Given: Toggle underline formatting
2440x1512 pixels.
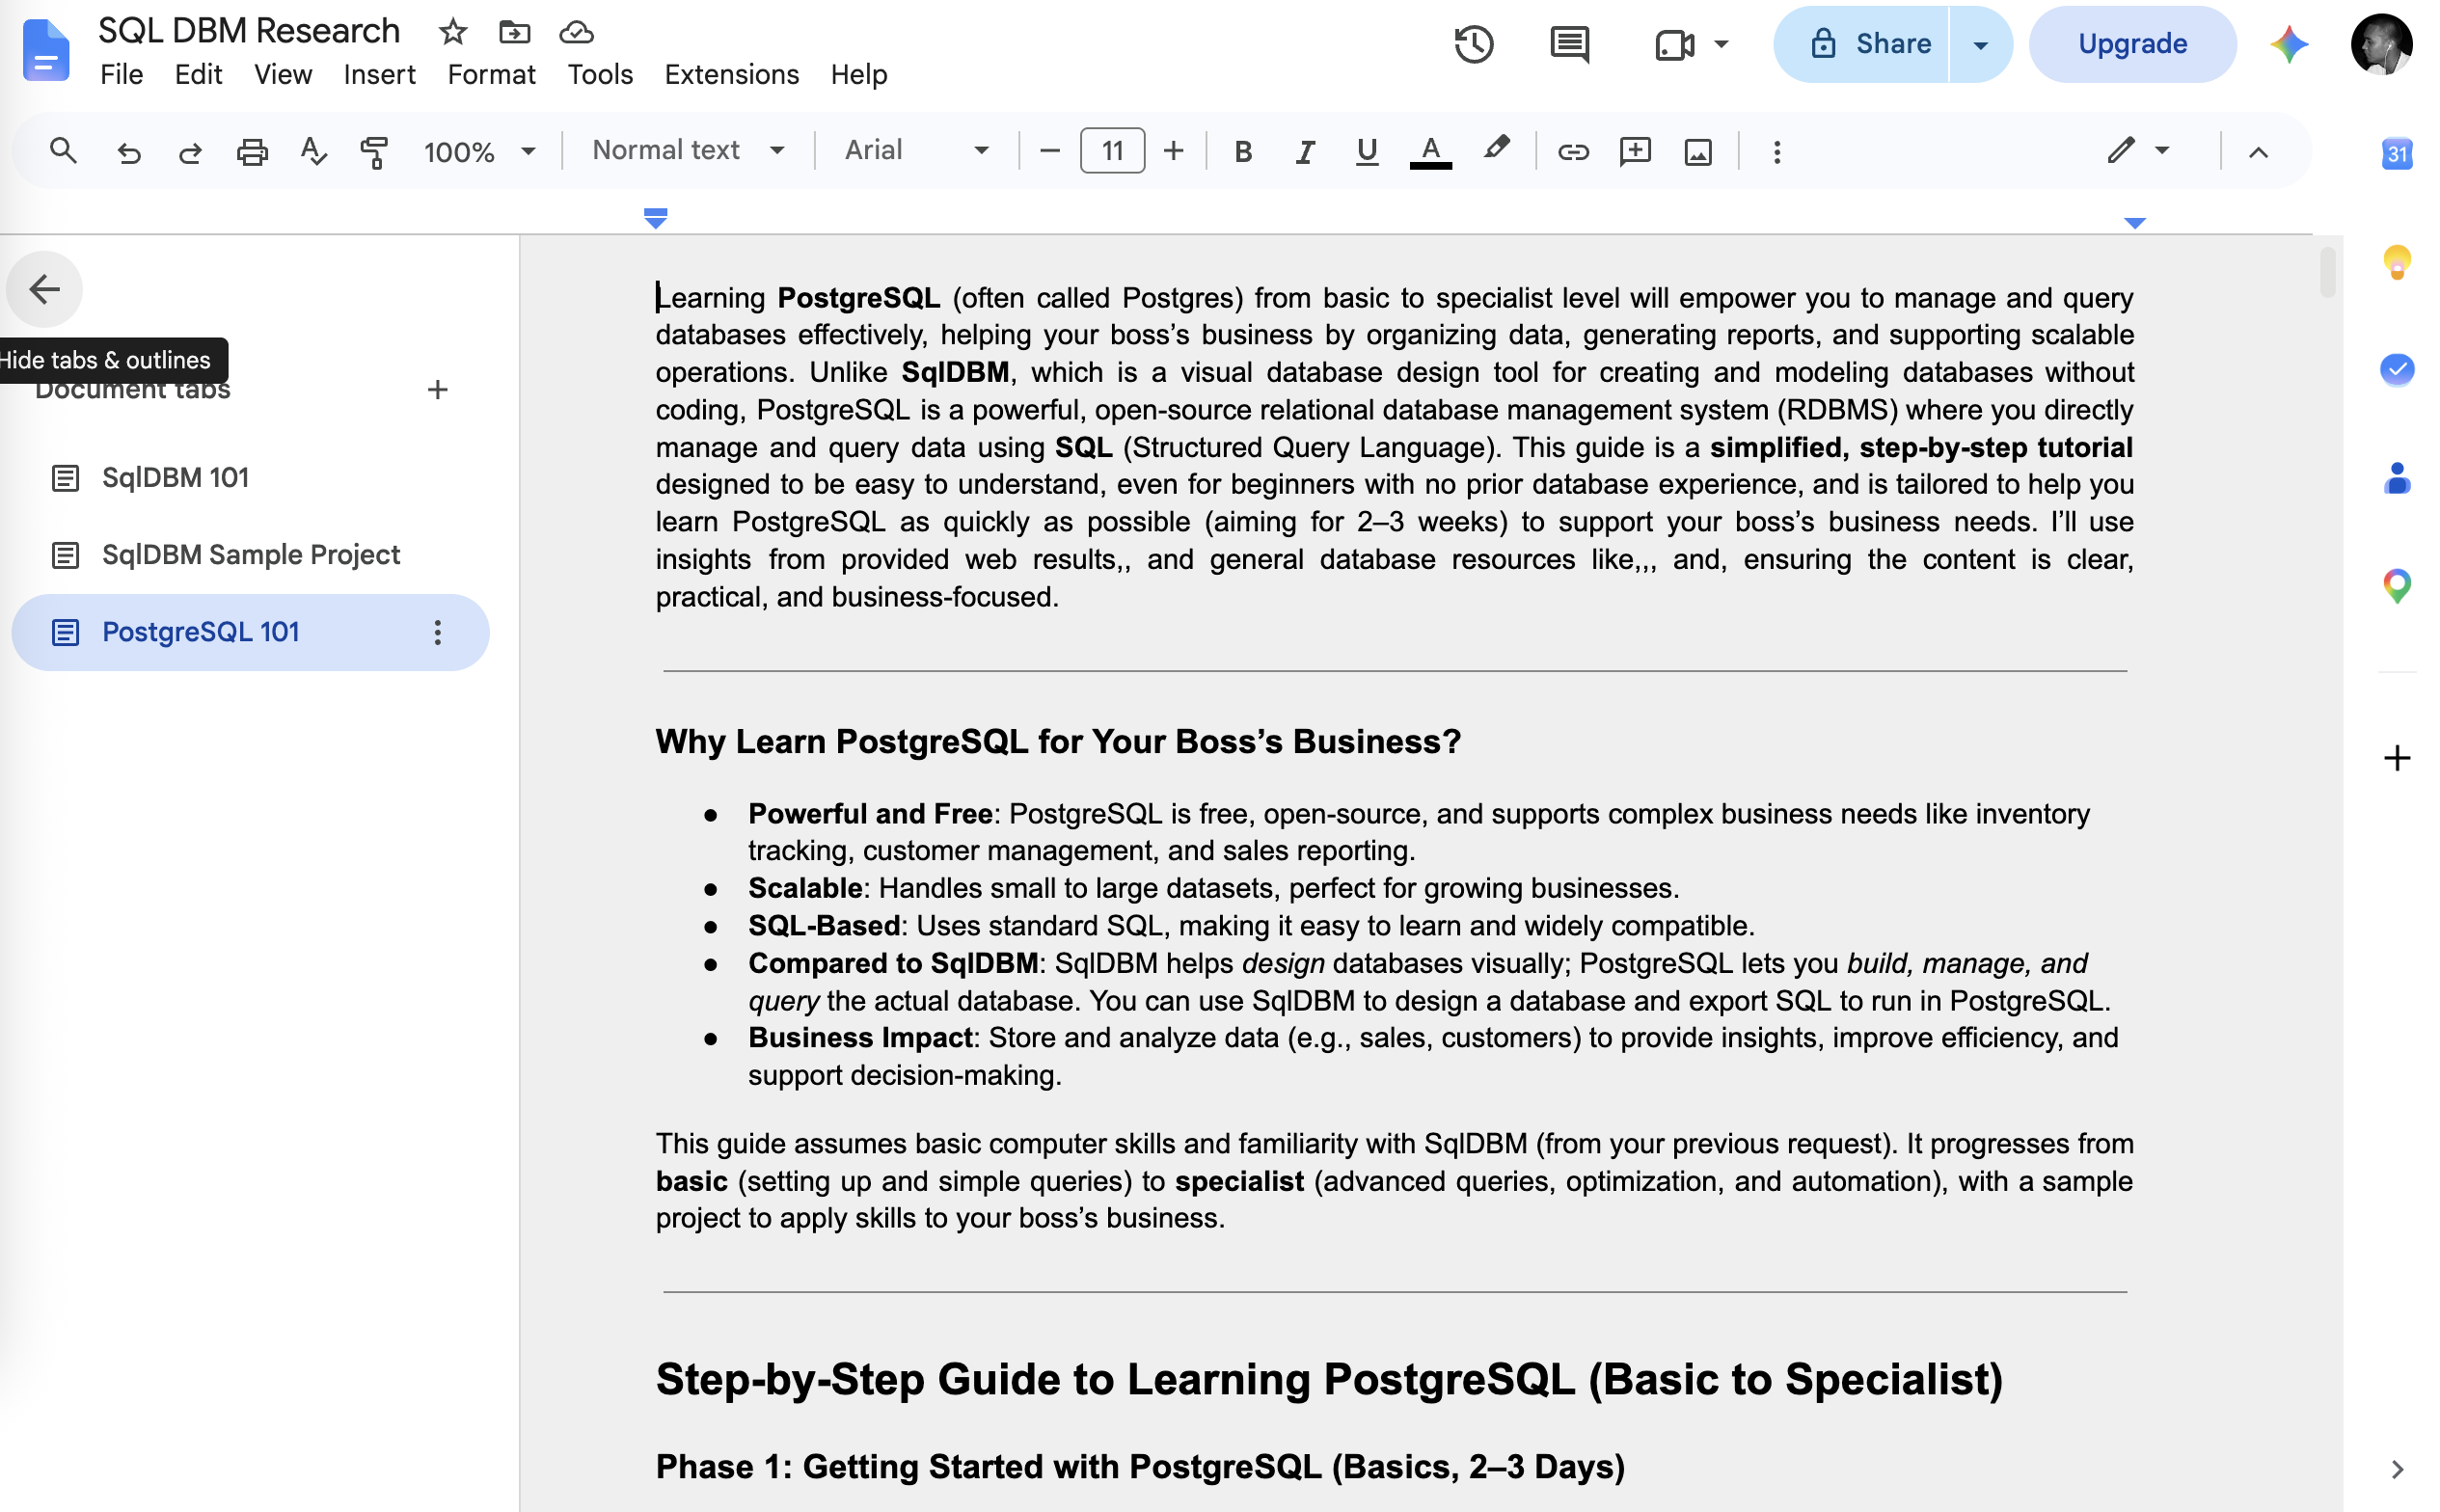Looking at the screenshot, I should pos(1366,152).
